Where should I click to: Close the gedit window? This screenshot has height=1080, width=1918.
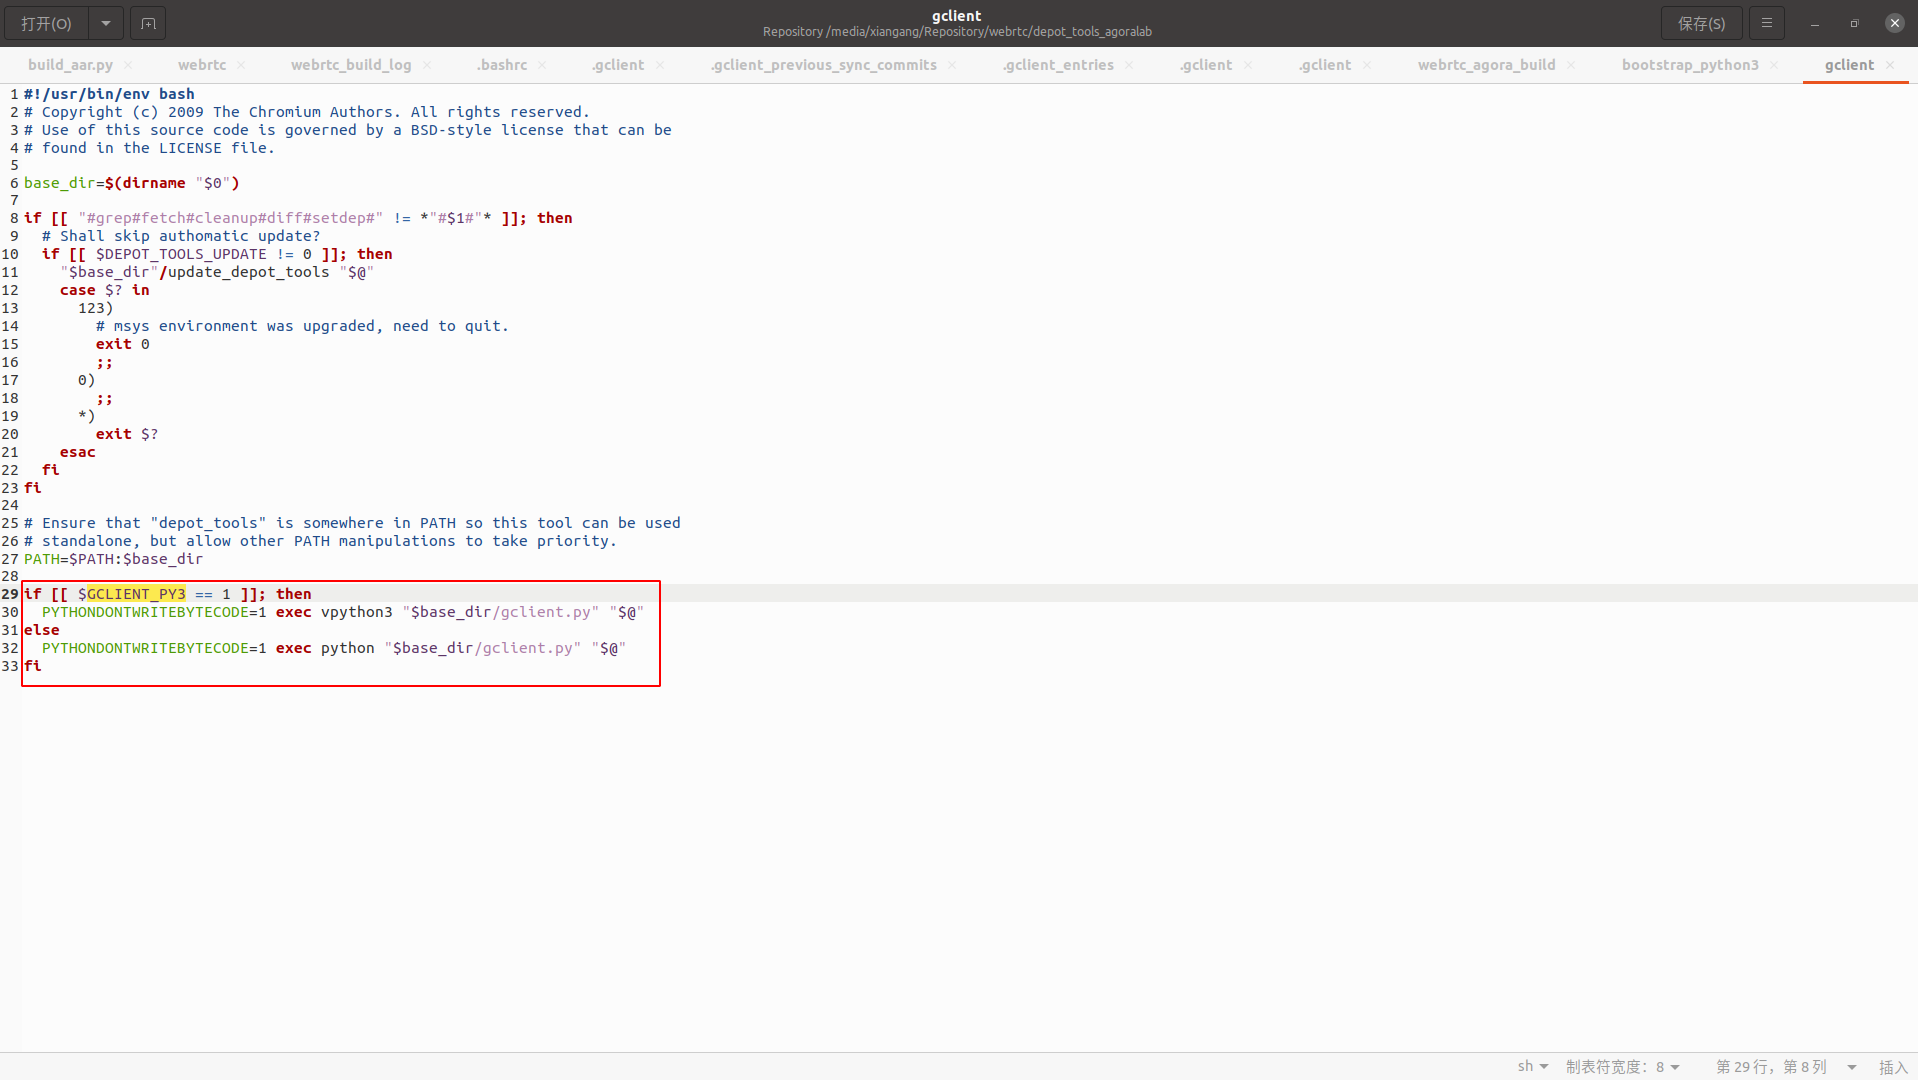[1894, 23]
